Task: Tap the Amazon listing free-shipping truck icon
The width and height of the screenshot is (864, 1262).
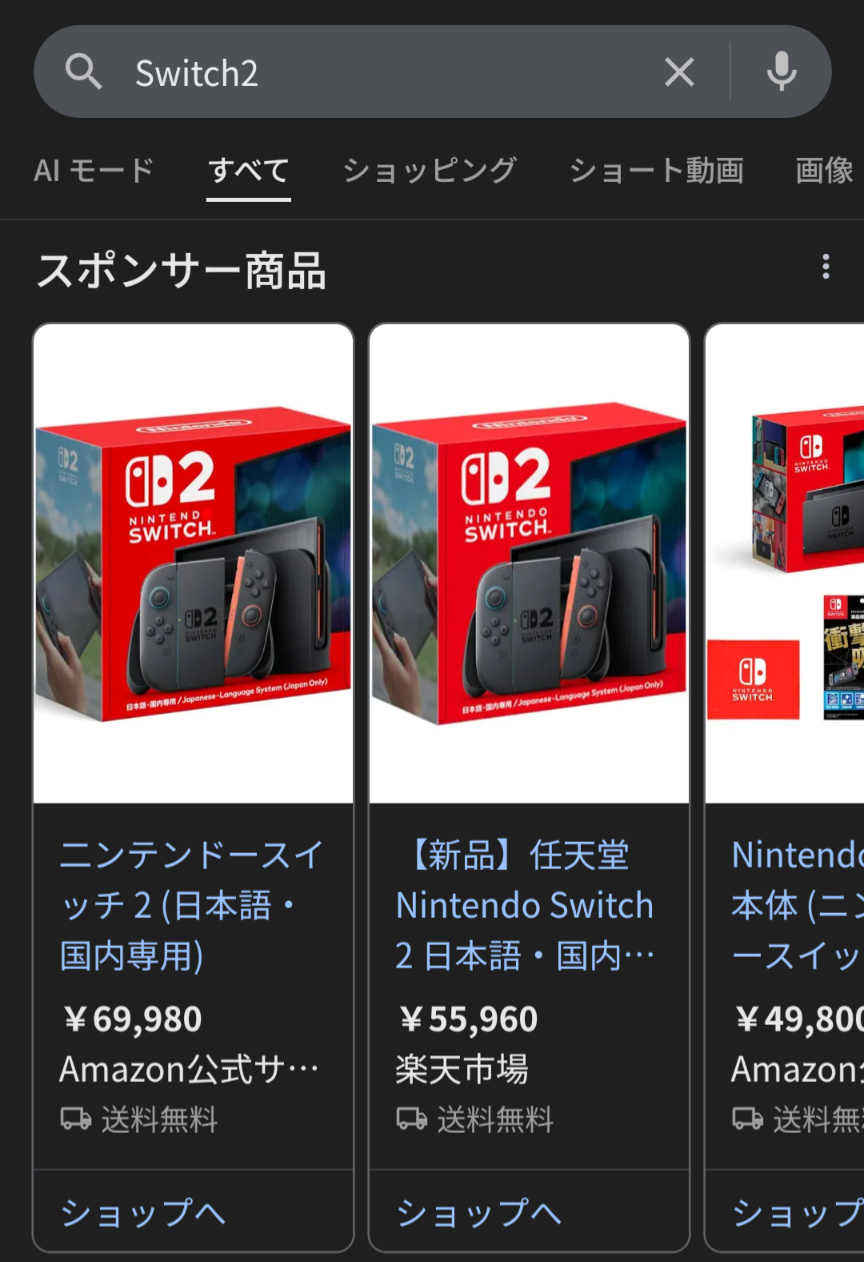Action: pyautogui.click(x=75, y=1119)
